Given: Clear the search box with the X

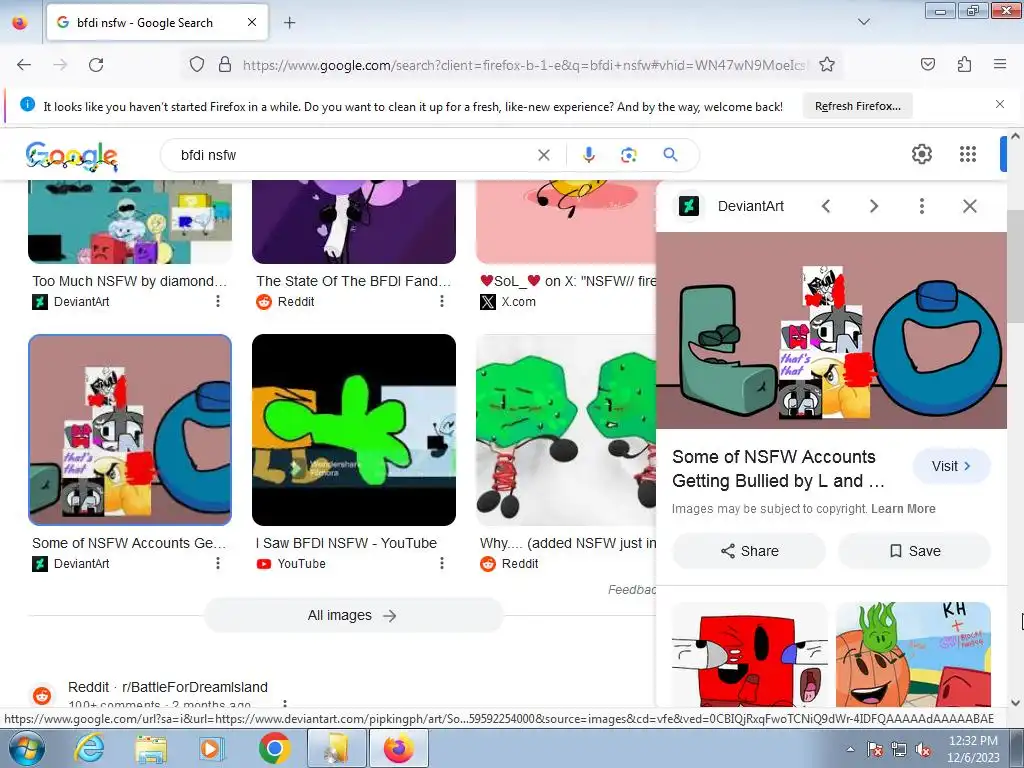Looking at the screenshot, I should click(x=543, y=155).
